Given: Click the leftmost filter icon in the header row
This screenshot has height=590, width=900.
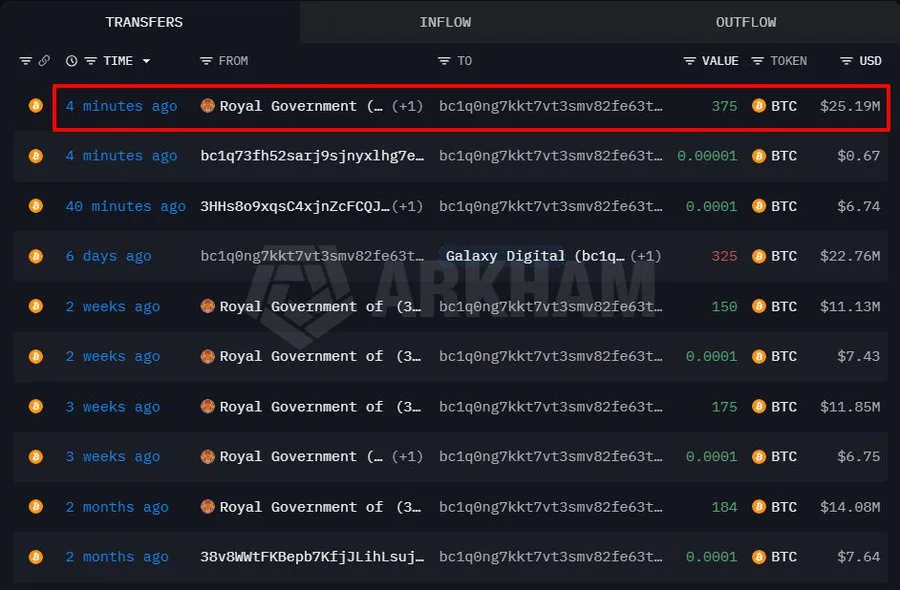Looking at the screenshot, I should pos(24,60).
